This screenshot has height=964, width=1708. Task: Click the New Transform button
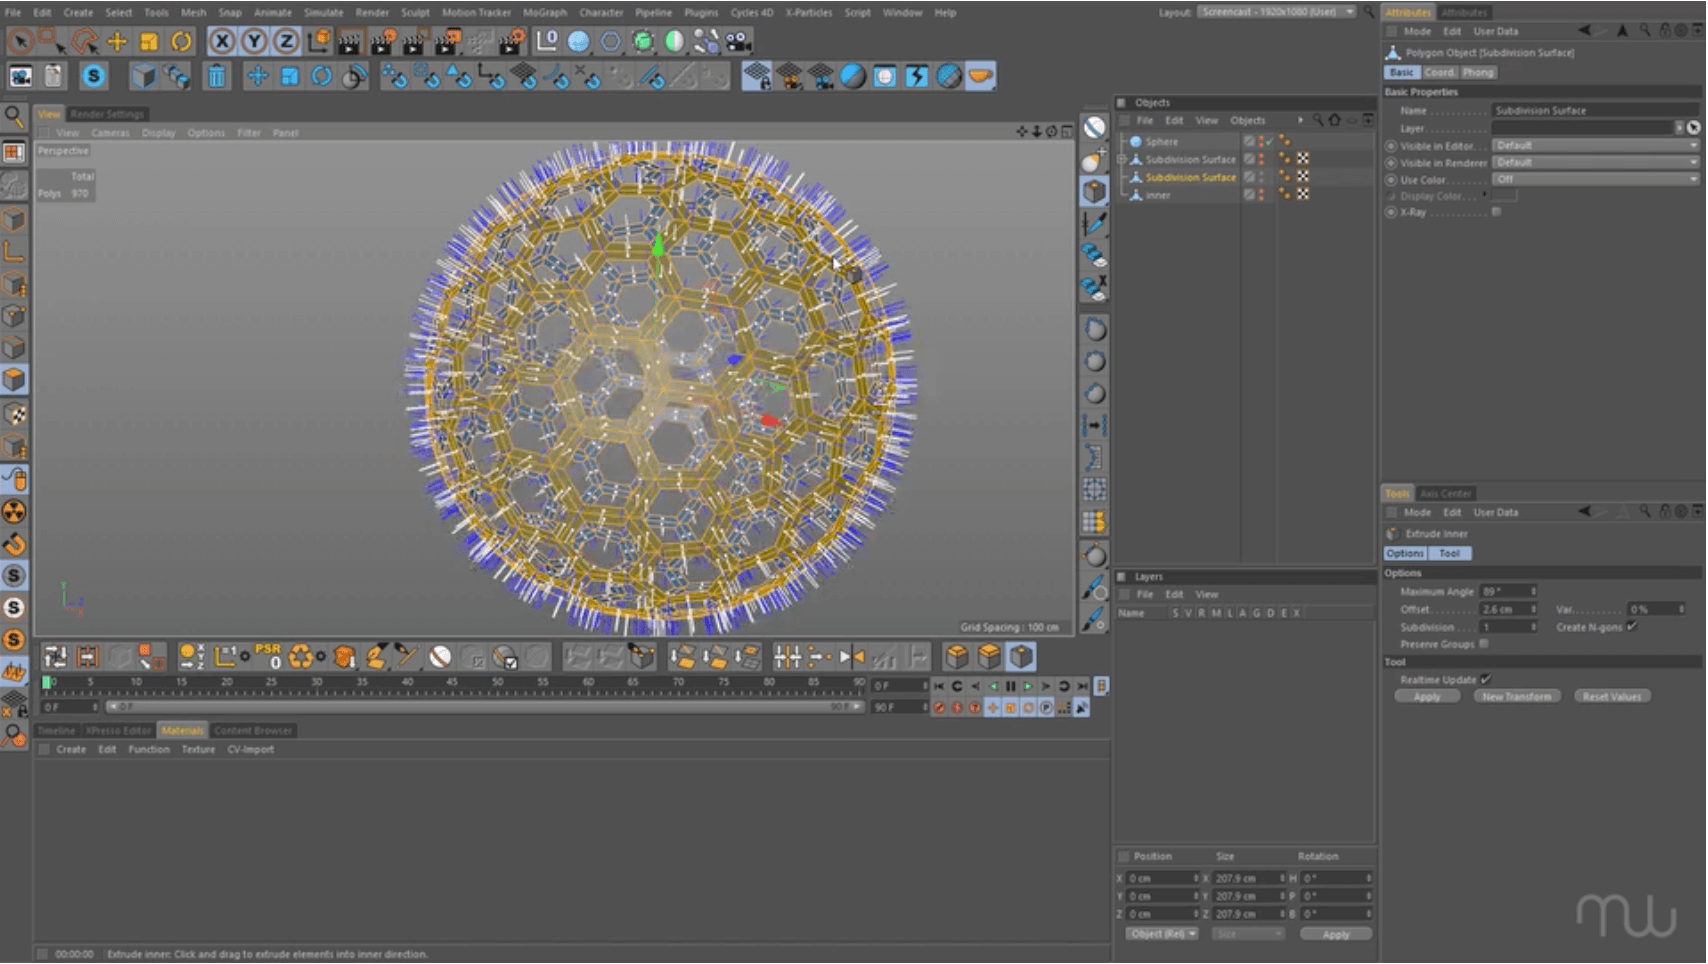pyautogui.click(x=1516, y=696)
